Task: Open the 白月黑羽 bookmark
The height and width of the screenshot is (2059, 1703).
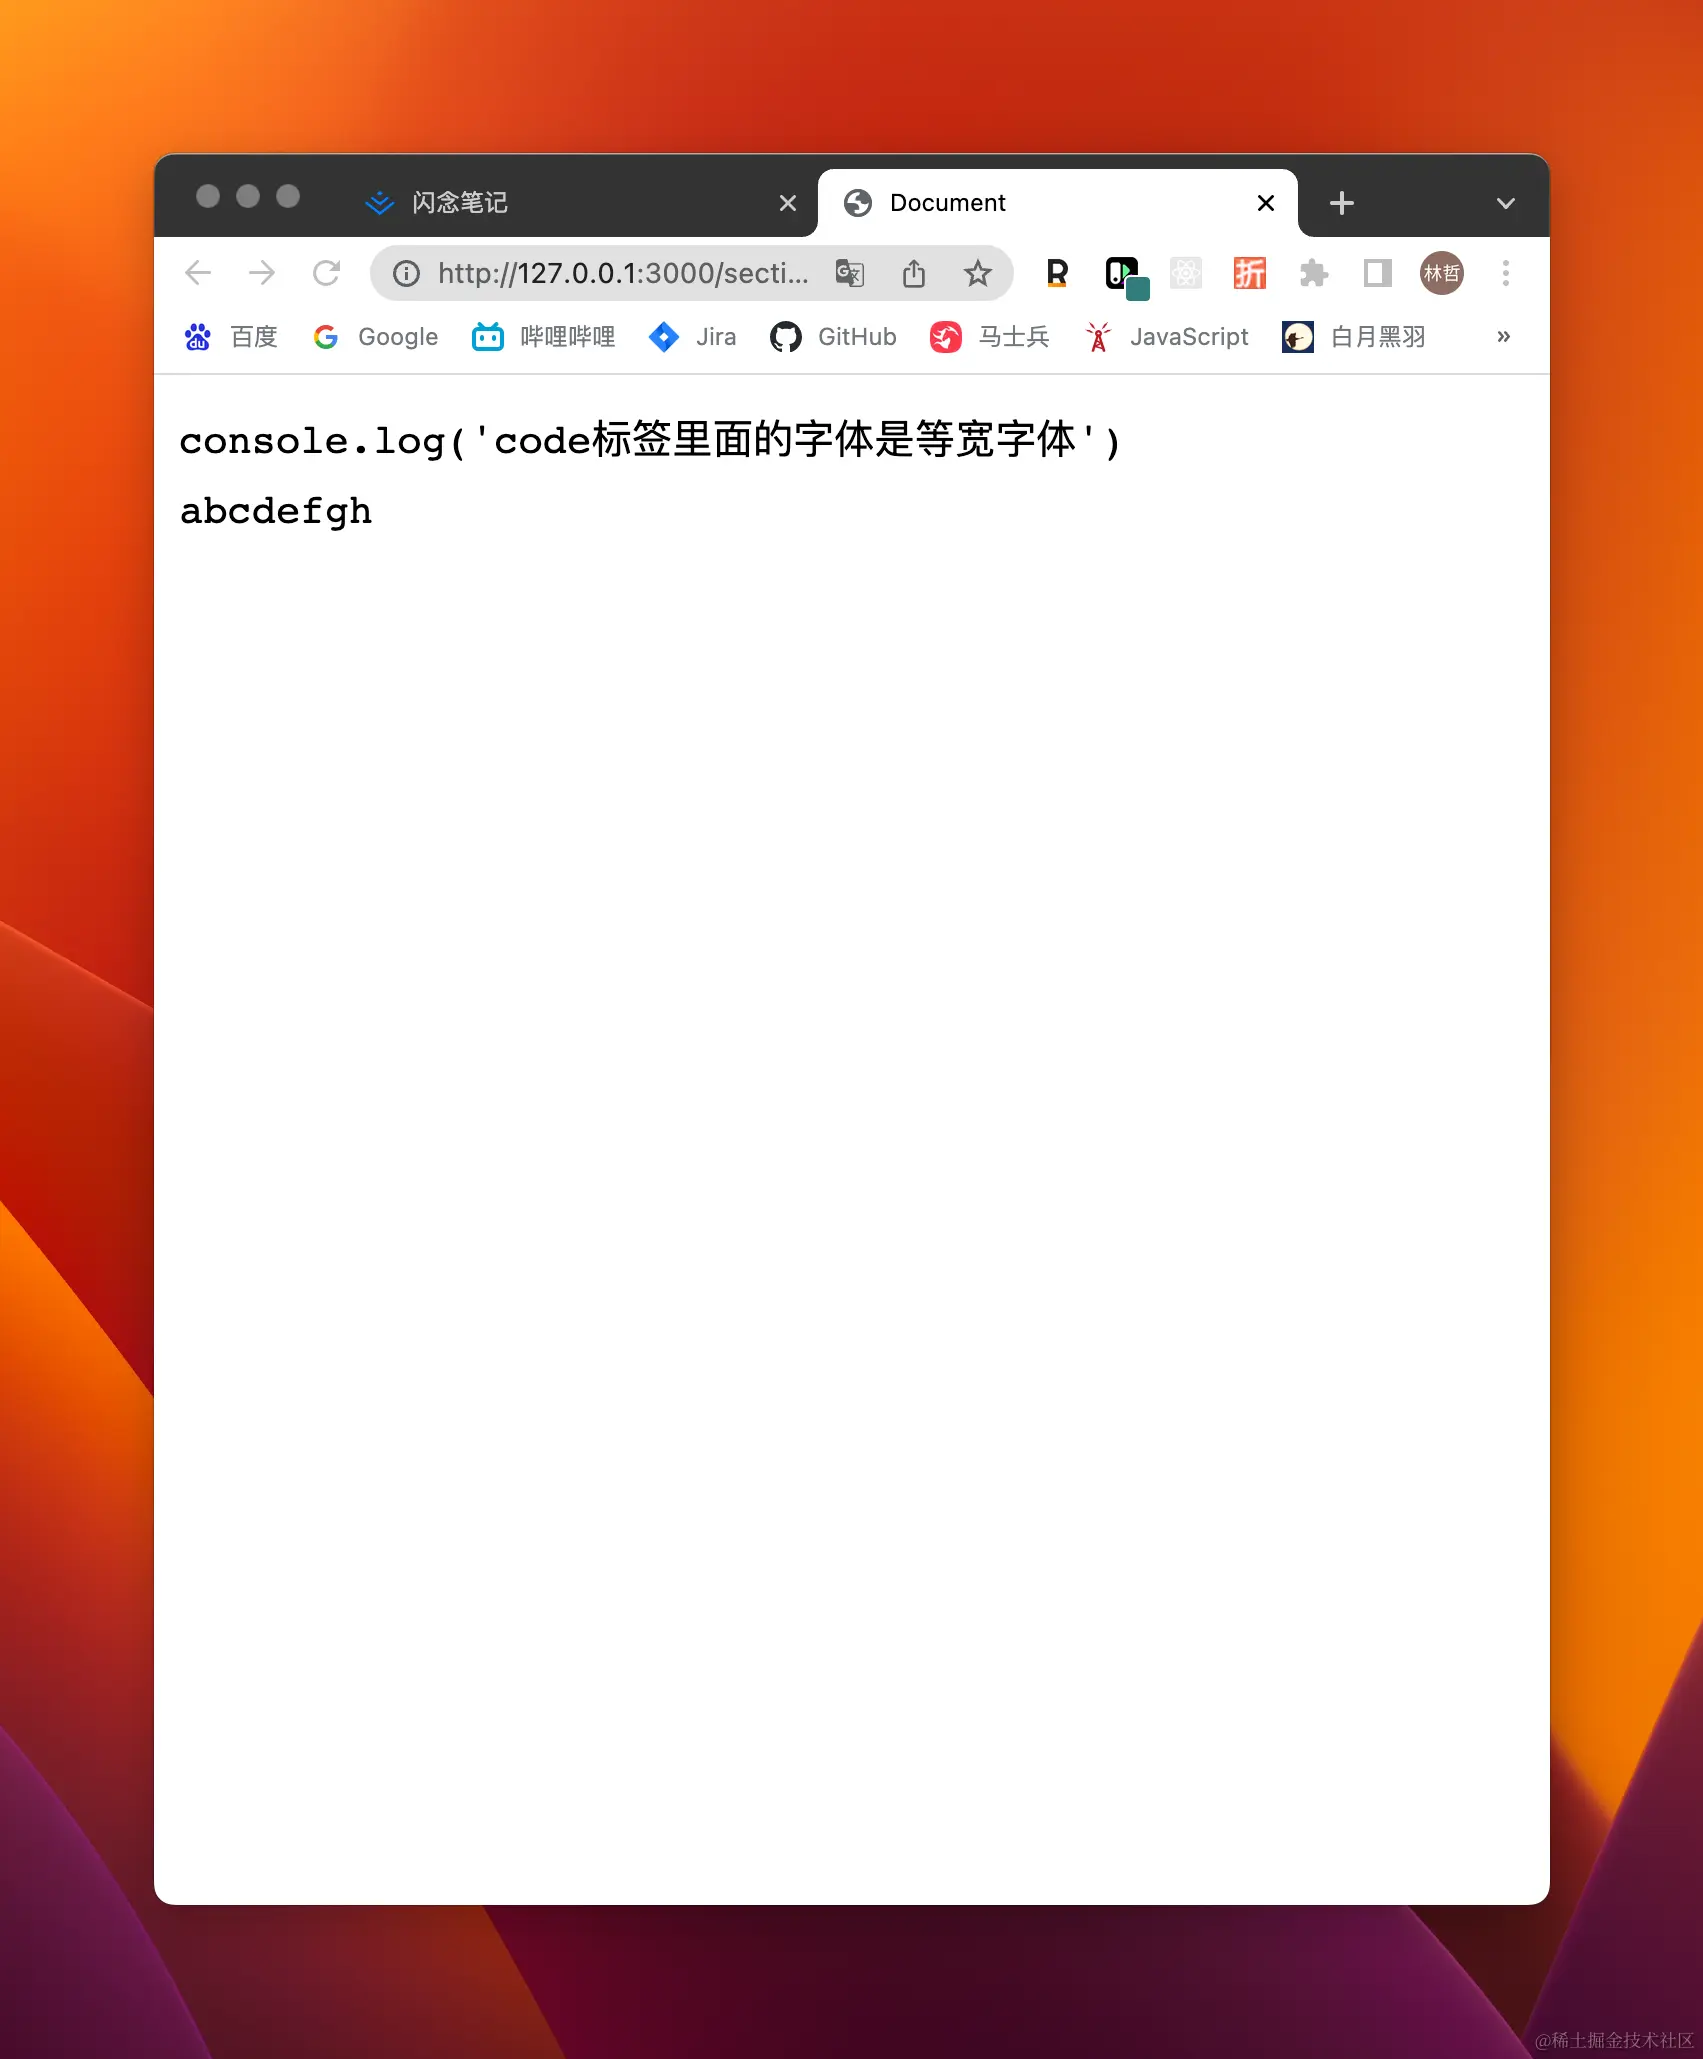Action: click(x=1354, y=337)
